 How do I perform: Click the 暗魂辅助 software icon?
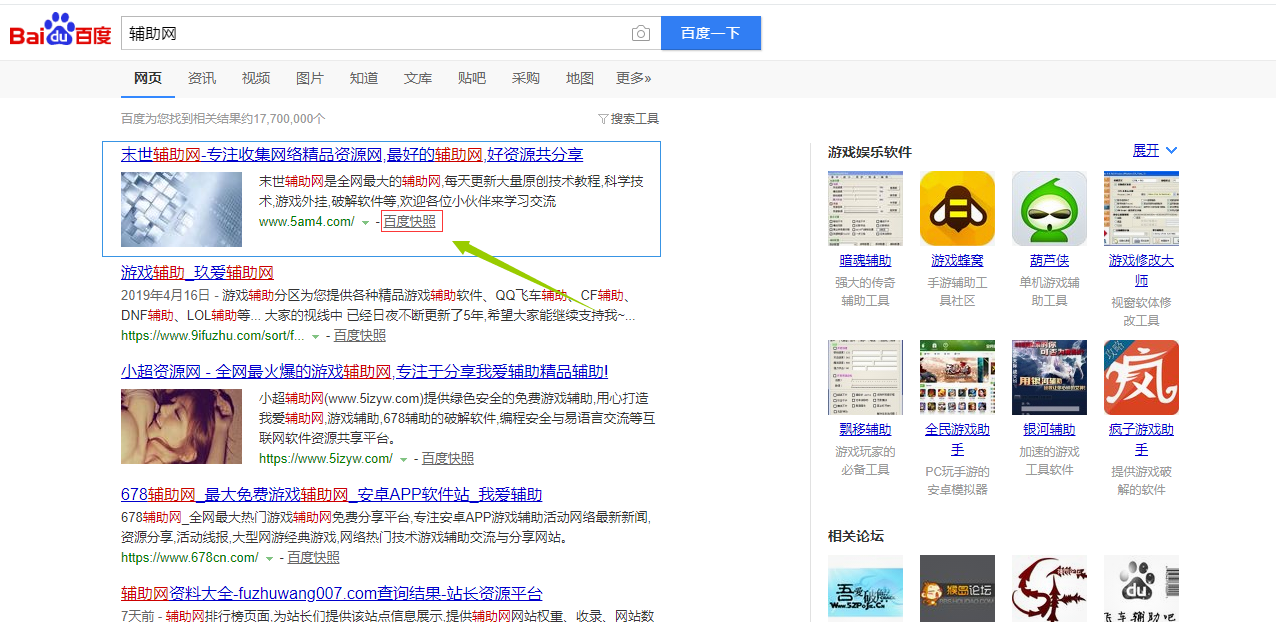tap(865, 208)
